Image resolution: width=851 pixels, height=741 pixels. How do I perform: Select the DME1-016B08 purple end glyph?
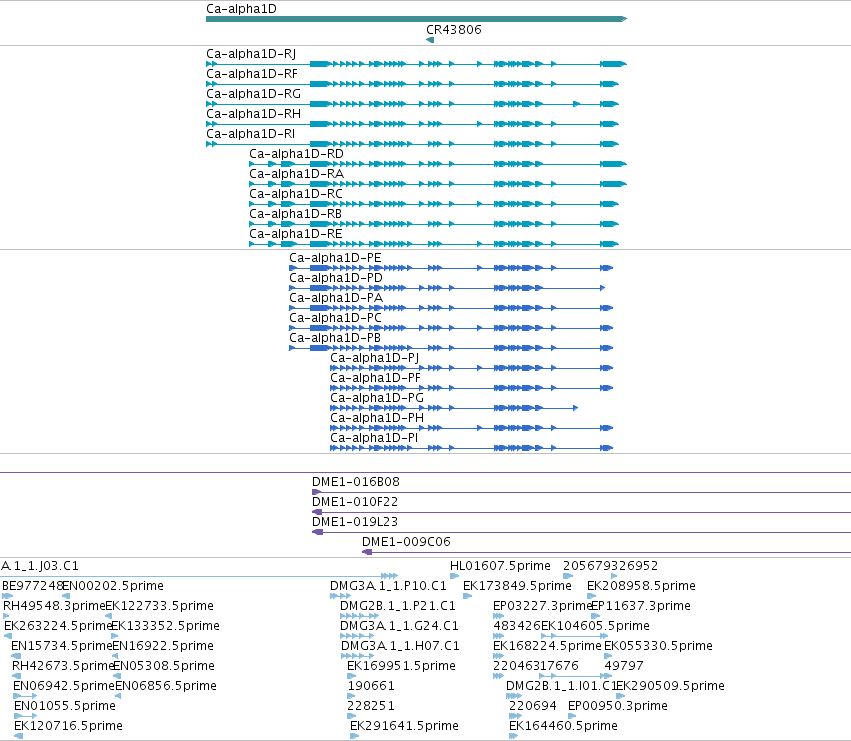(316, 492)
